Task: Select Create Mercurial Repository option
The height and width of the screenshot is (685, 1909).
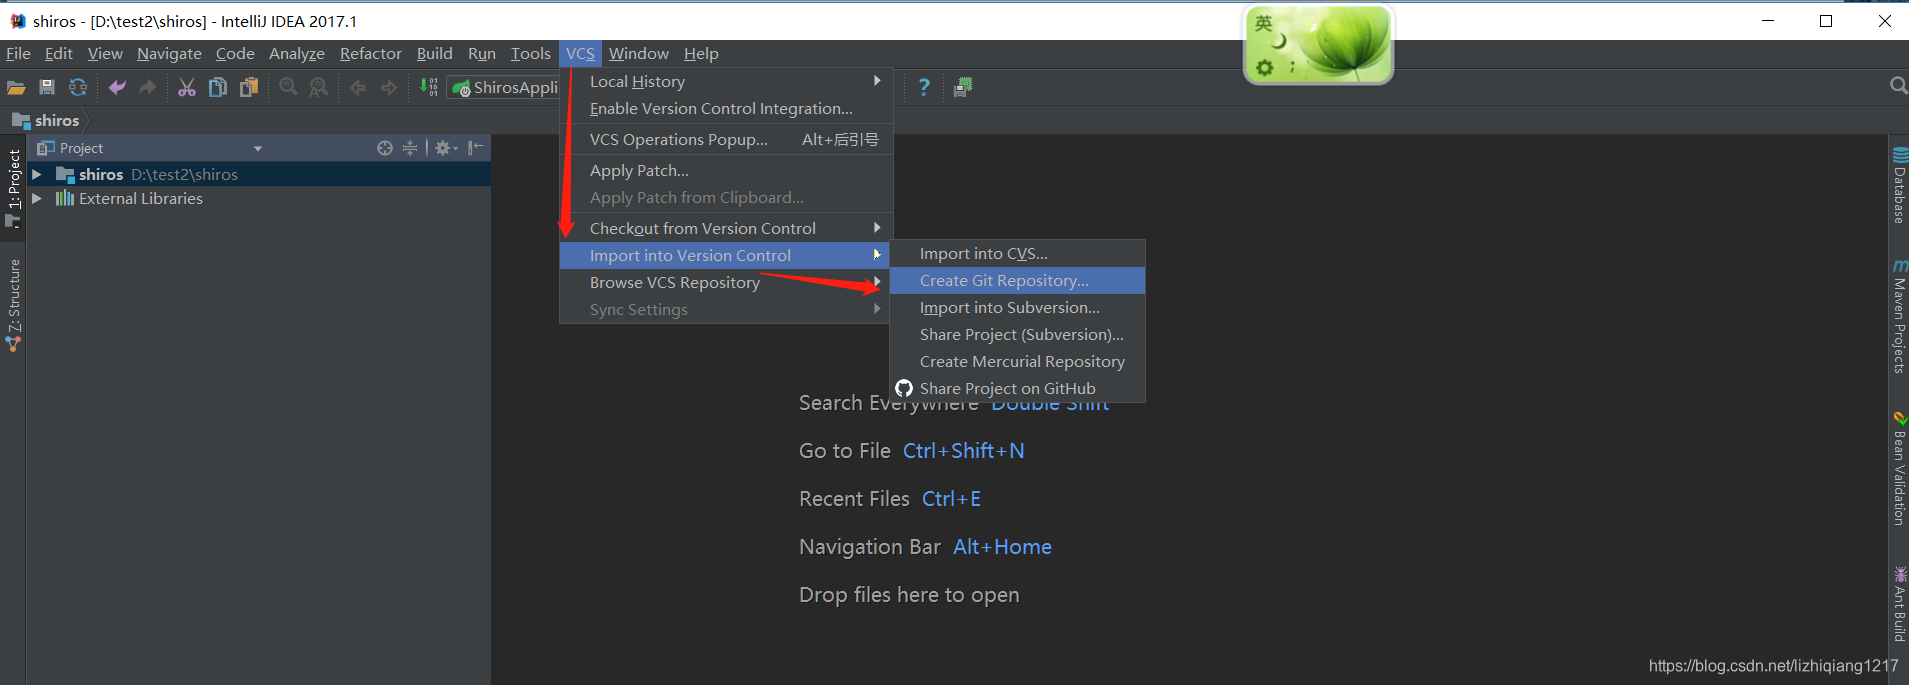Action: [x=1017, y=361]
